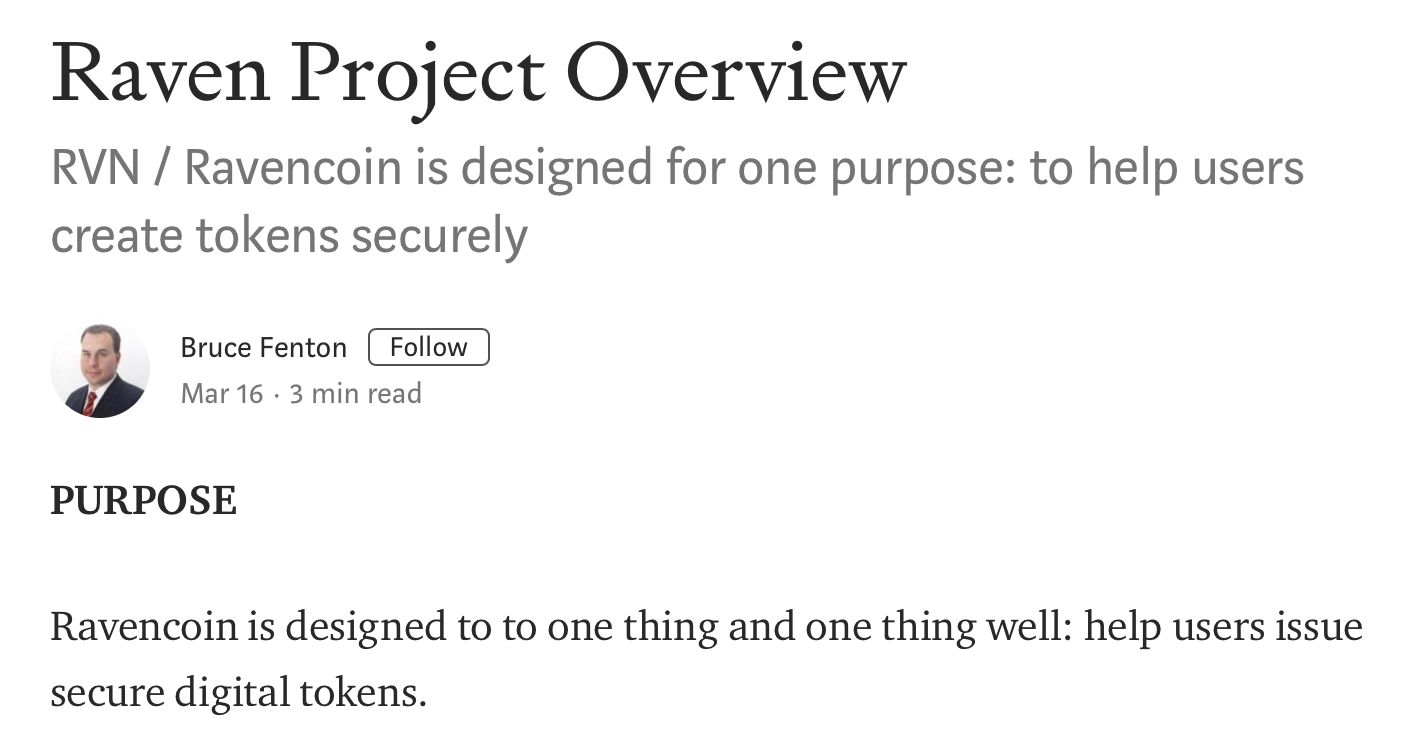Open the Bruce Fenton author name link
The height and width of the screenshot is (736, 1414).
point(264,348)
